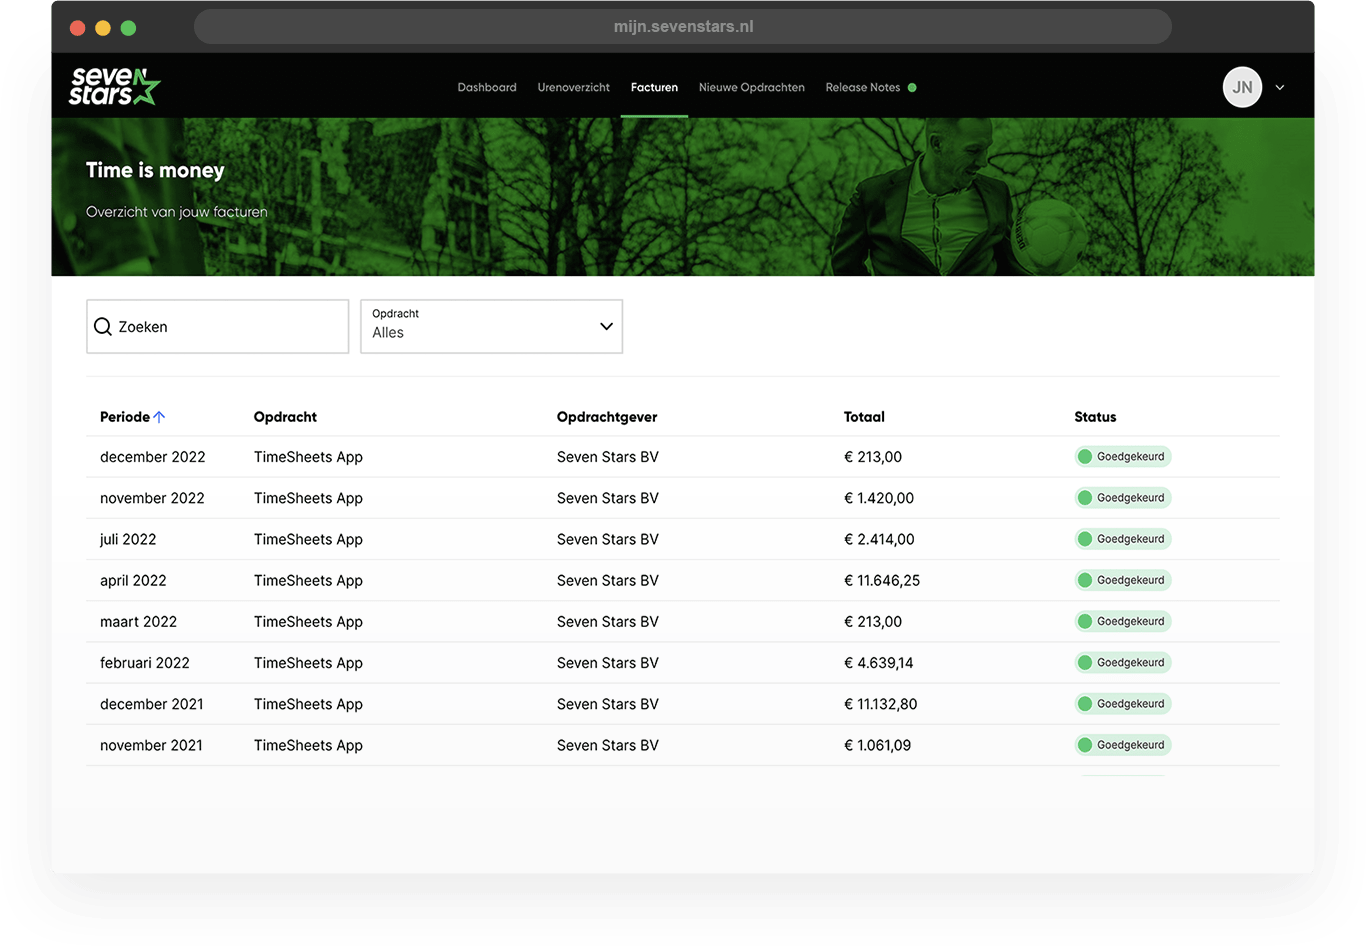Click the green window fullscreen button
The width and height of the screenshot is (1366, 946).
click(128, 28)
